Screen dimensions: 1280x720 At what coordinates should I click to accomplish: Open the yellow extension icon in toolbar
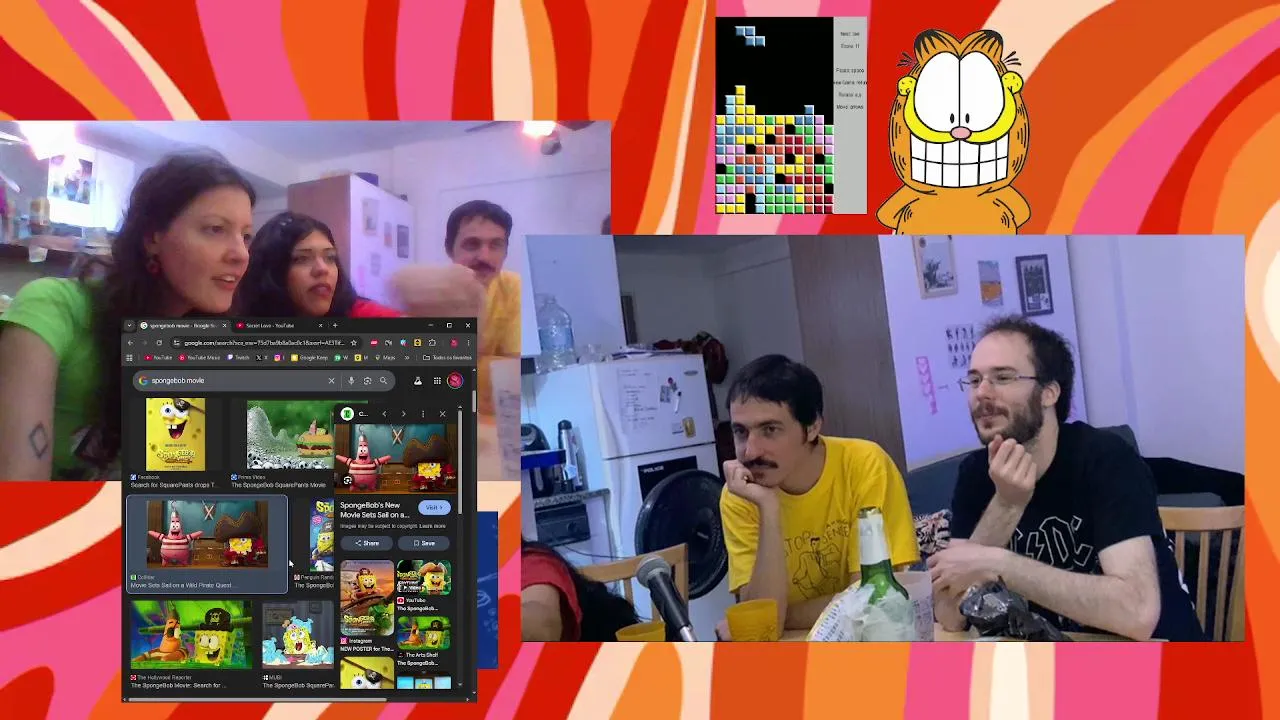pos(417,343)
